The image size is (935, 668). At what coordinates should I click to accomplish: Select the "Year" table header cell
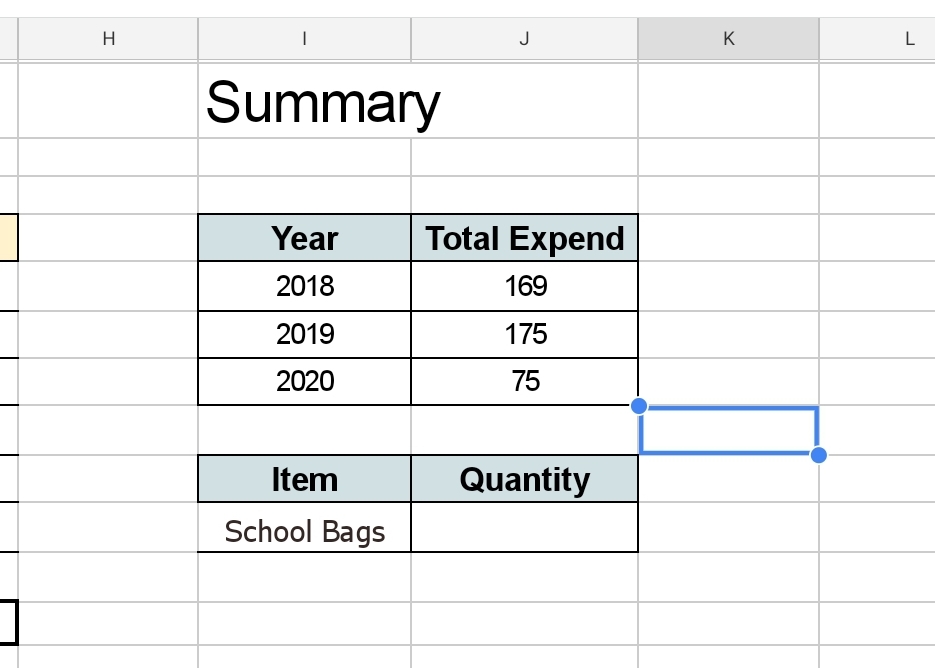(x=304, y=238)
